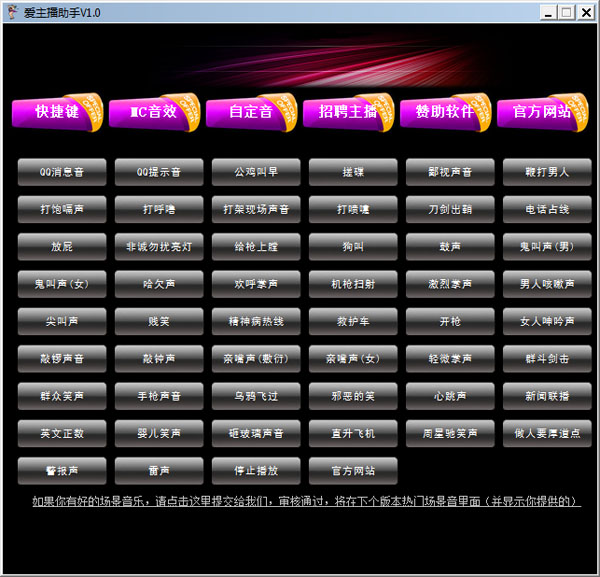This screenshot has height=577, width=600.
Task: Select the 招聘主播 tab
Action: coord(349,112)
